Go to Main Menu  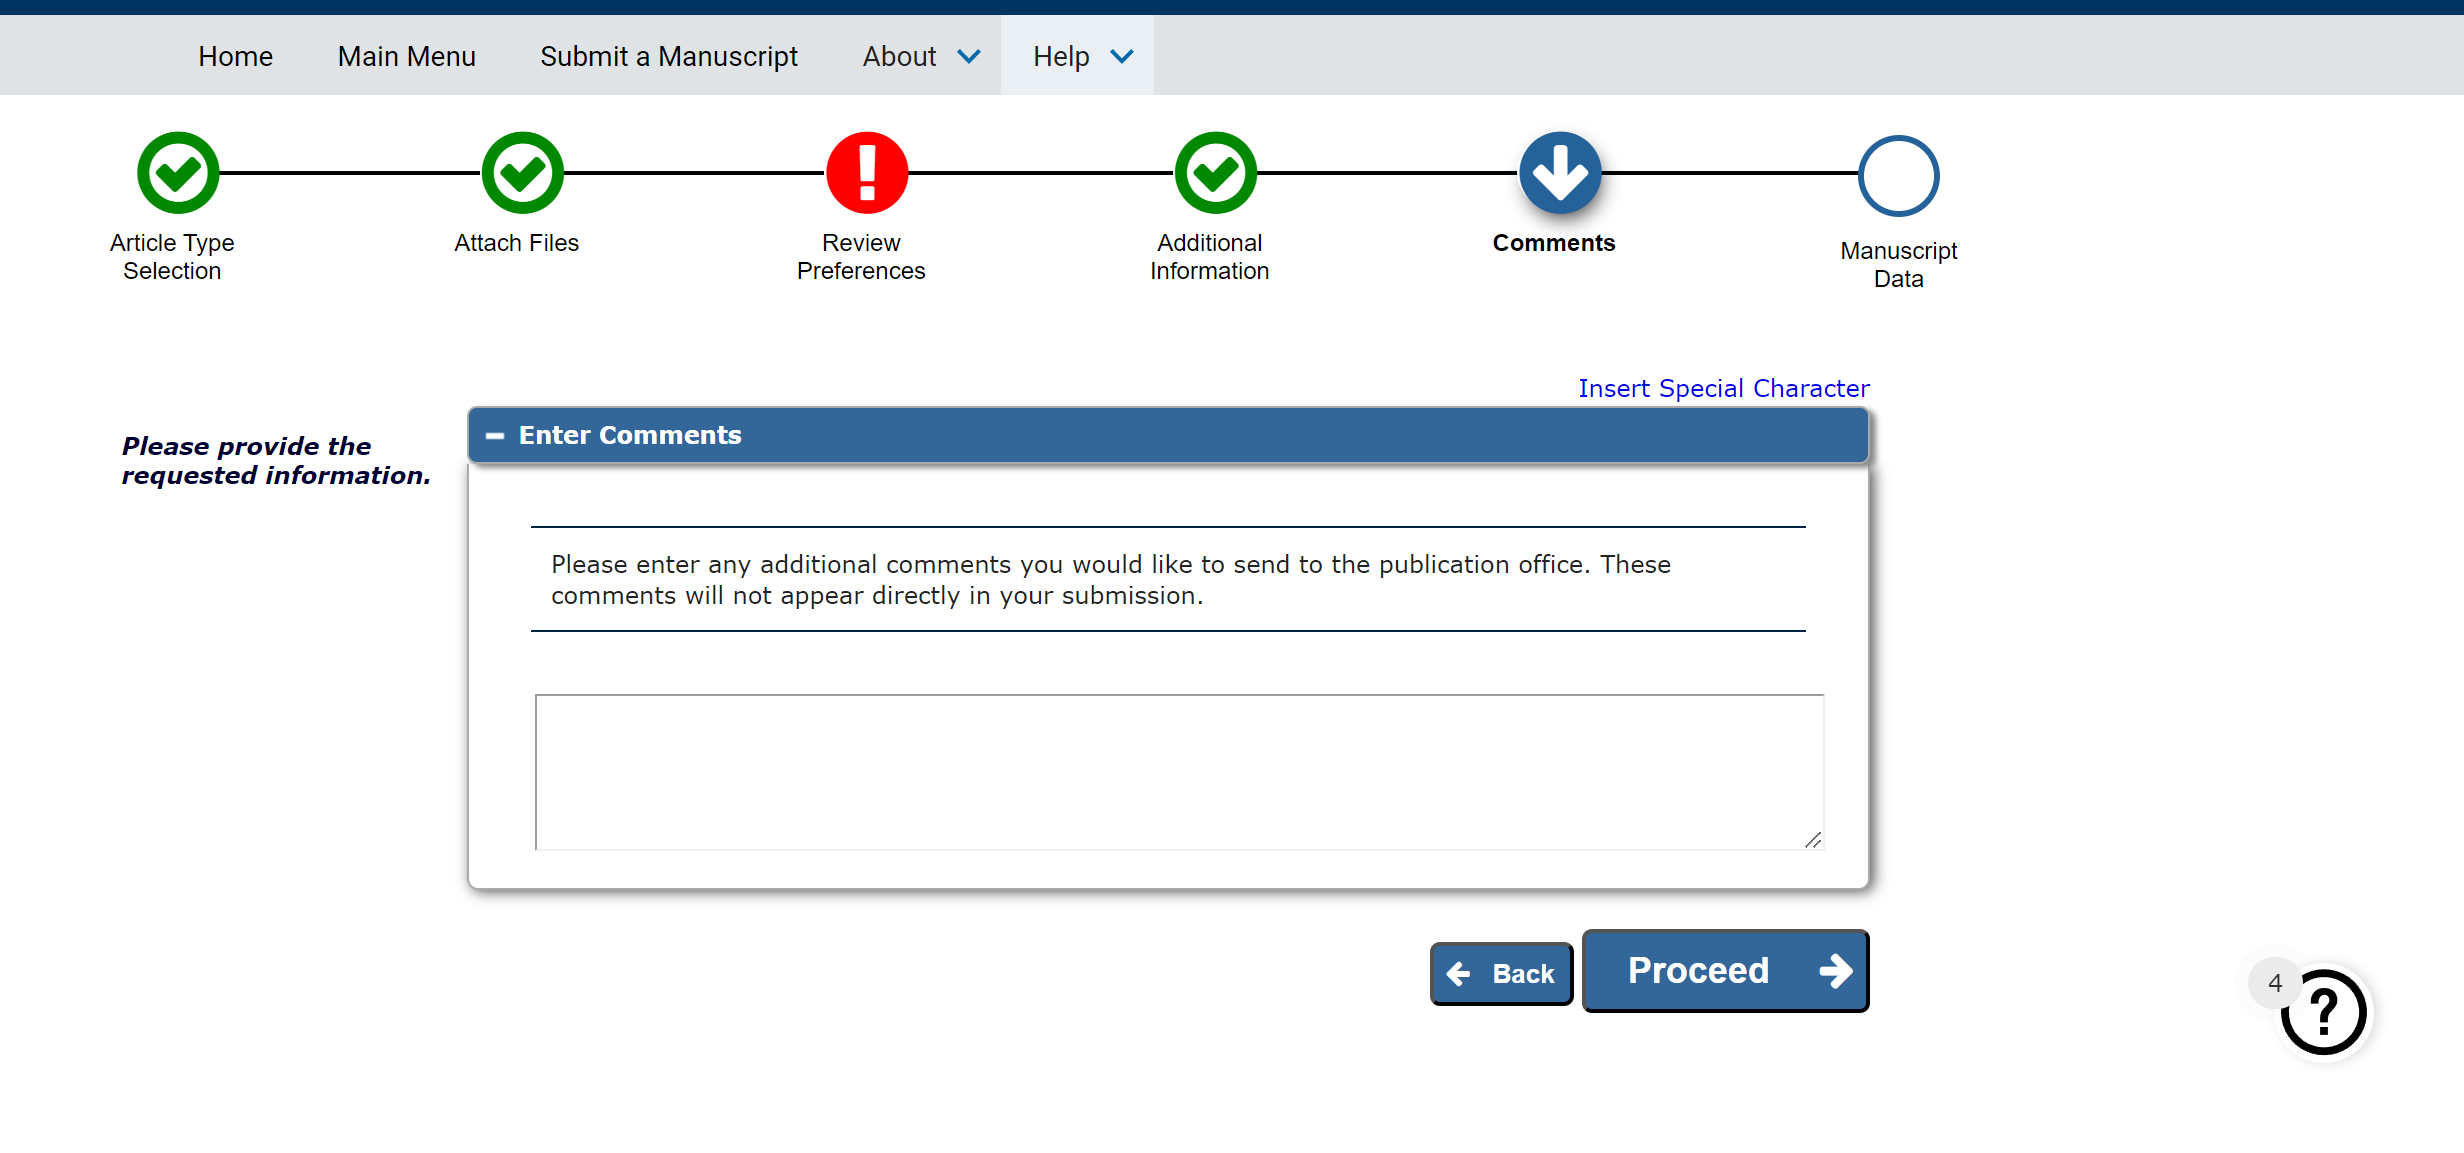(x=406, y=57)
